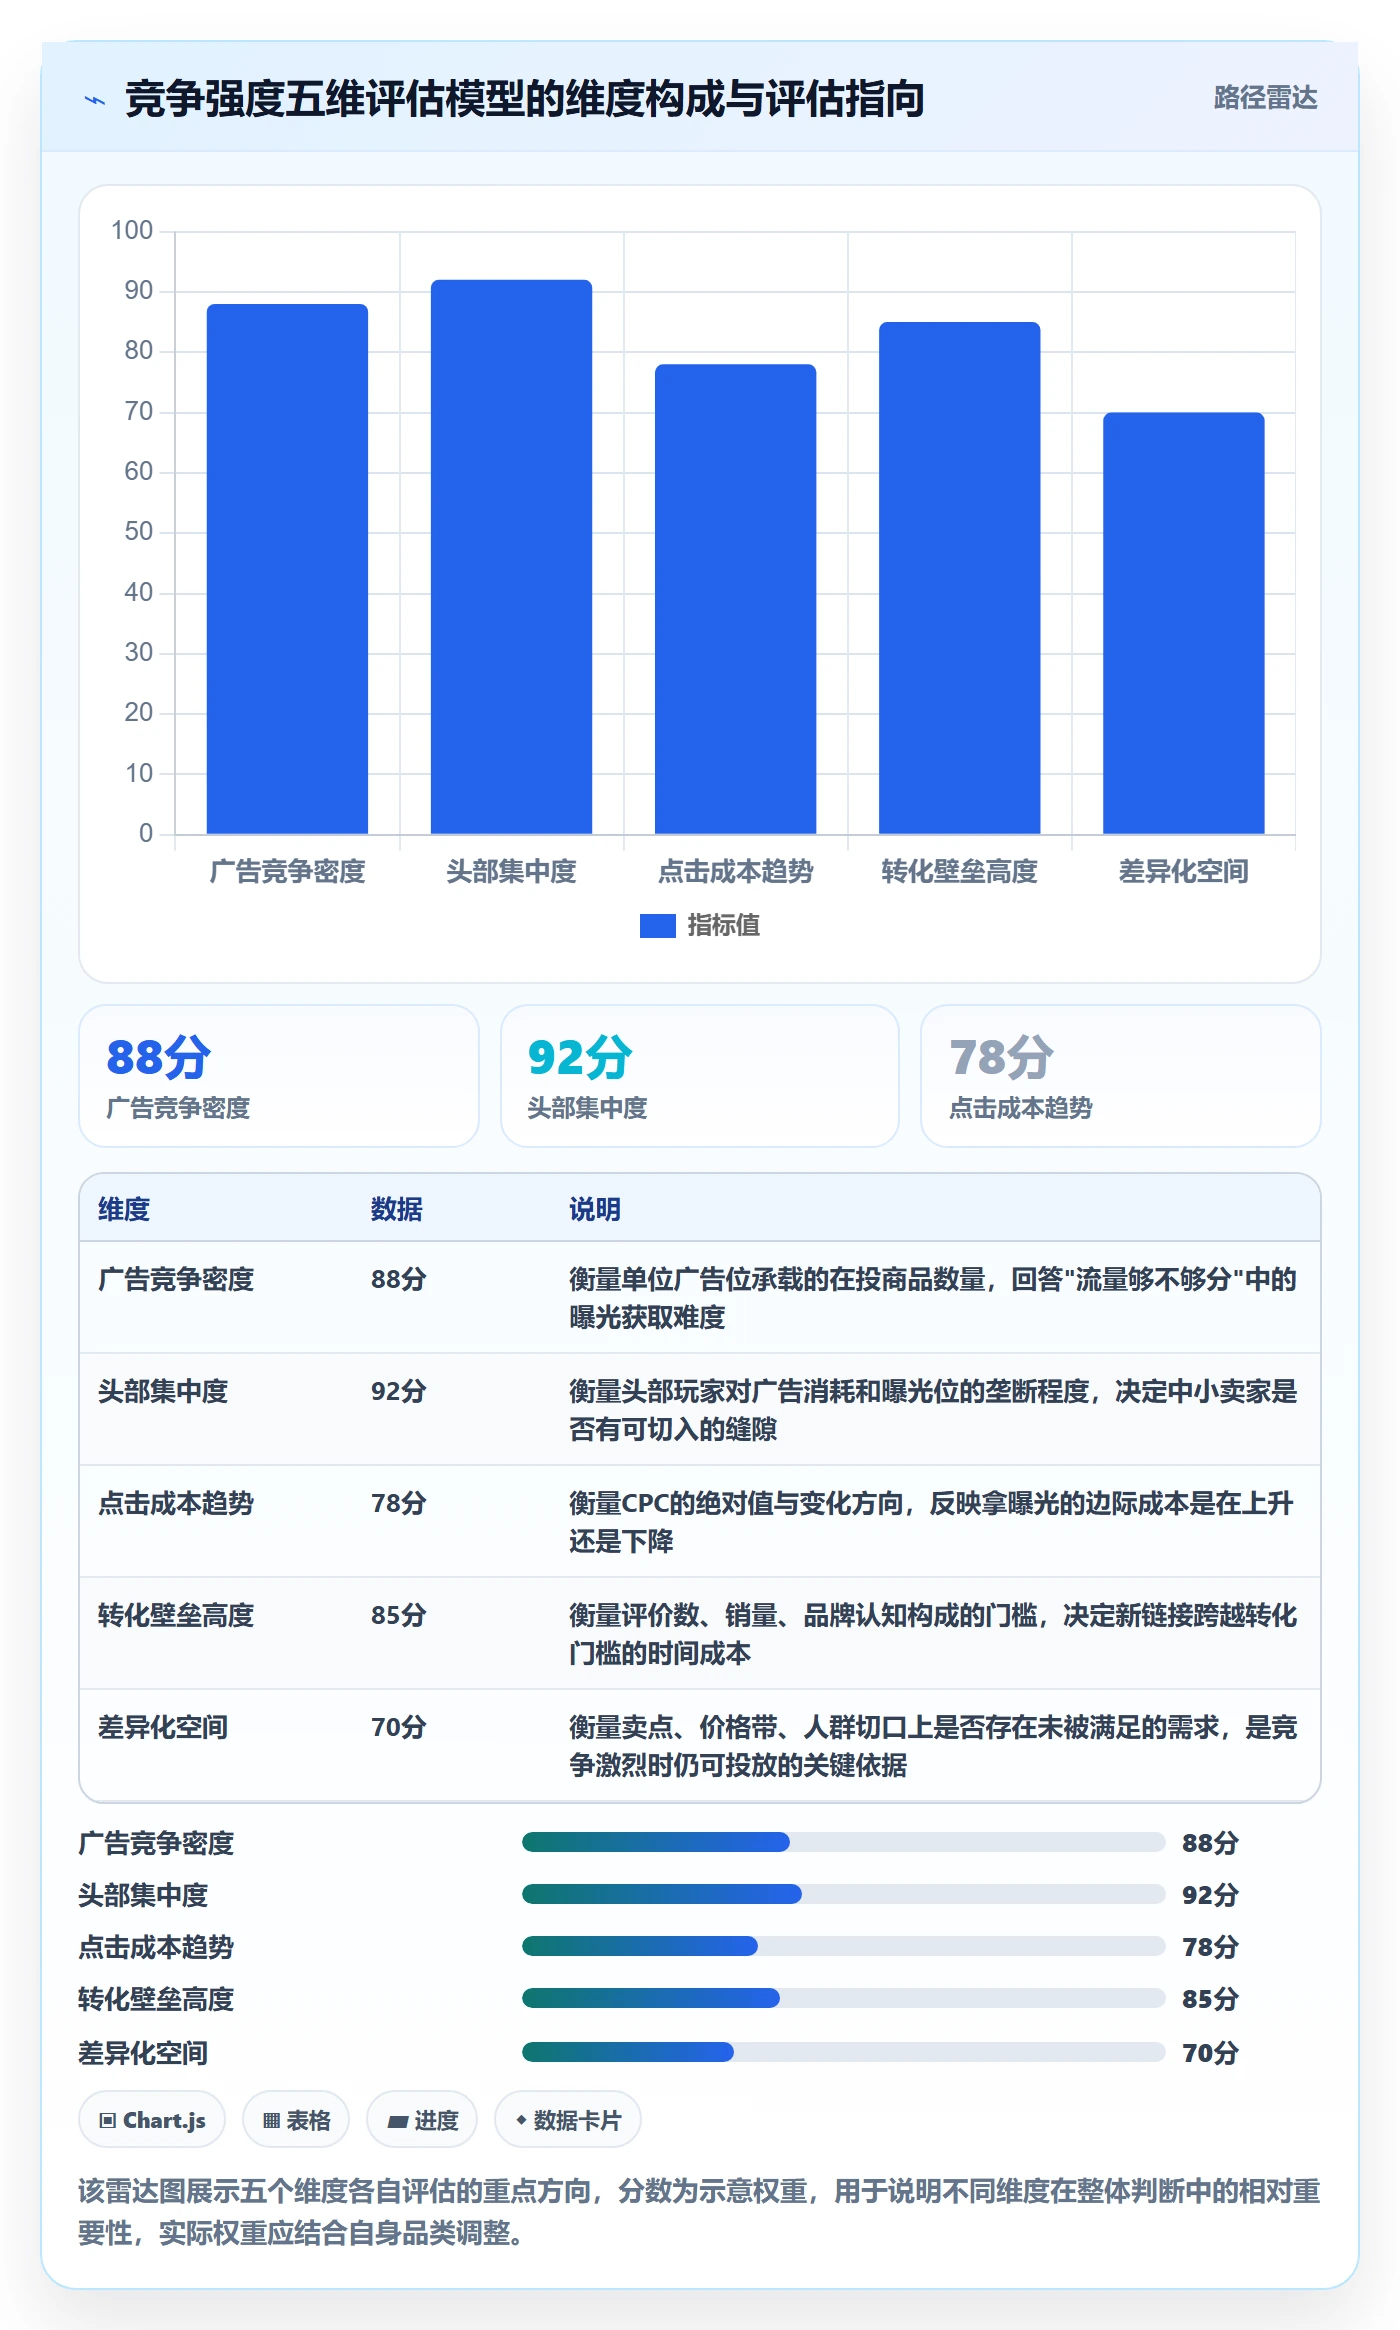Image resolution: width=1400 pixels, height=2330 pixels.
Task: Click the 转化壁垒高度 x-axis label
Action: coord(959,872)
